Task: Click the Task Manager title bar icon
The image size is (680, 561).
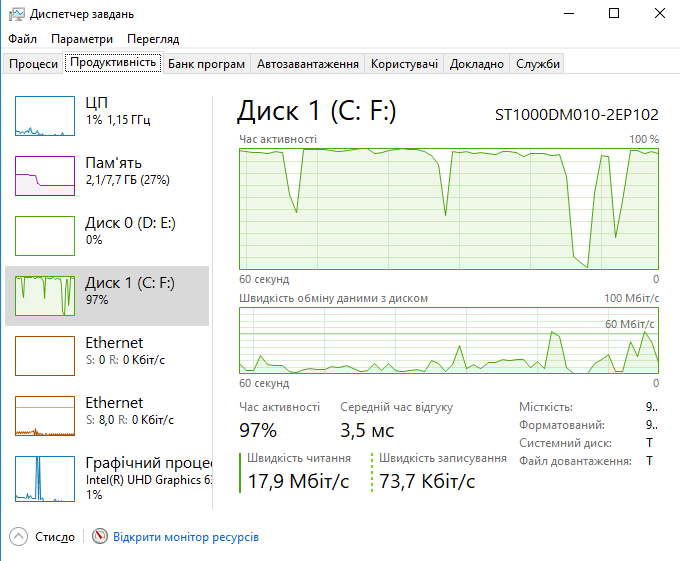Action: coord(16,14)
